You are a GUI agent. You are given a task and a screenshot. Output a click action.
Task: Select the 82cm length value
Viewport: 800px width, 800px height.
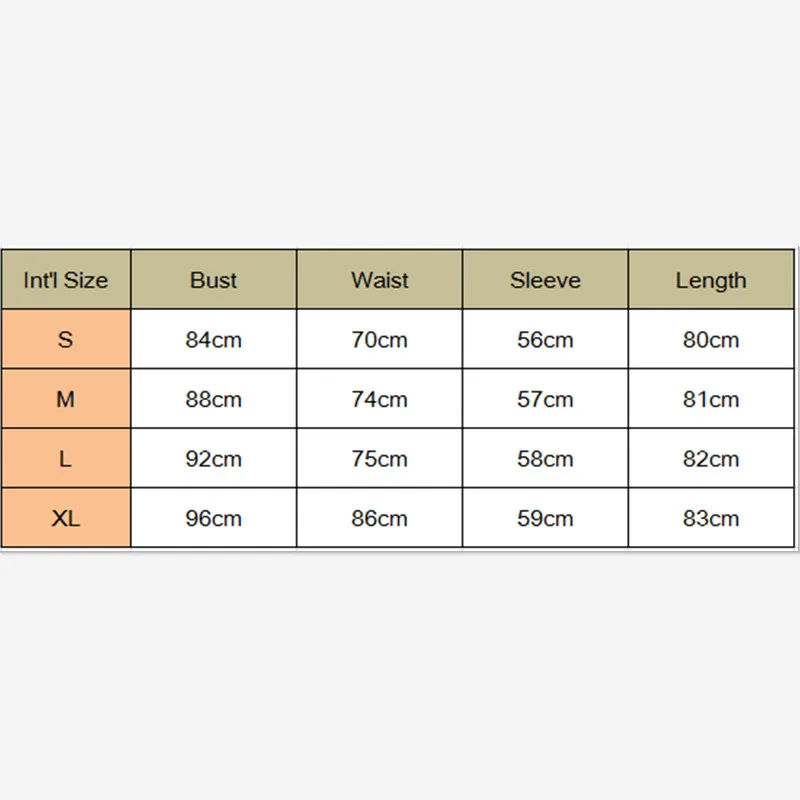(711, 459)
